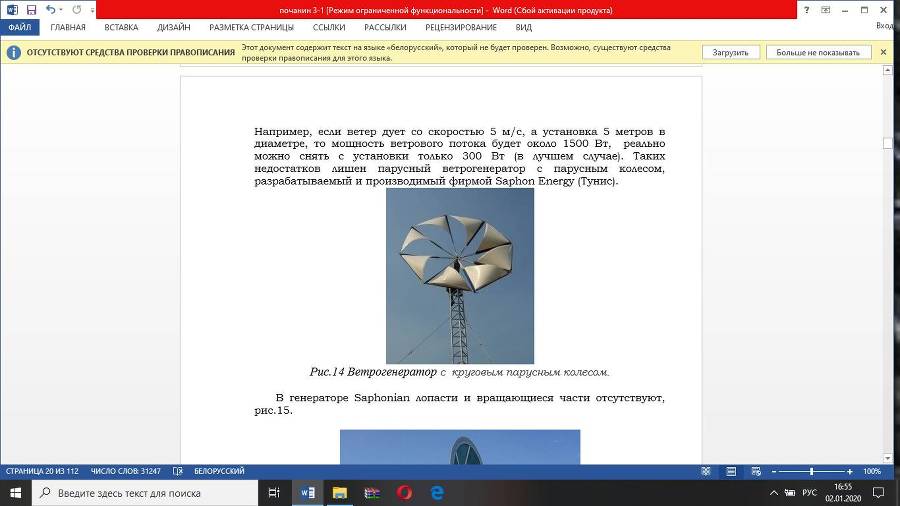Open the ДИЗАЙН ribbon tab
The image size is (900, 506).
point(173,27)
